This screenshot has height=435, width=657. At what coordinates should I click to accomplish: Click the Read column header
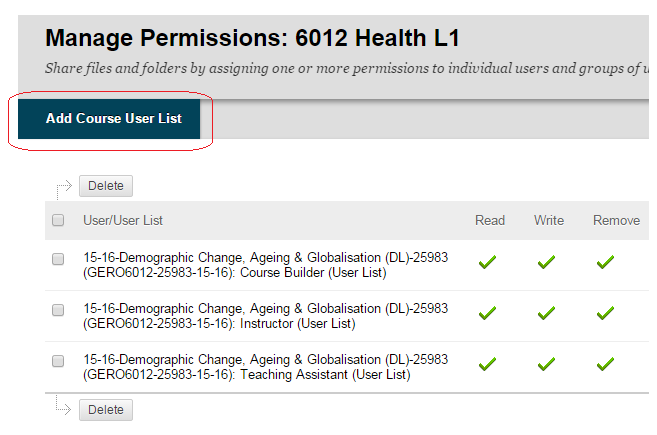point(490,220)
